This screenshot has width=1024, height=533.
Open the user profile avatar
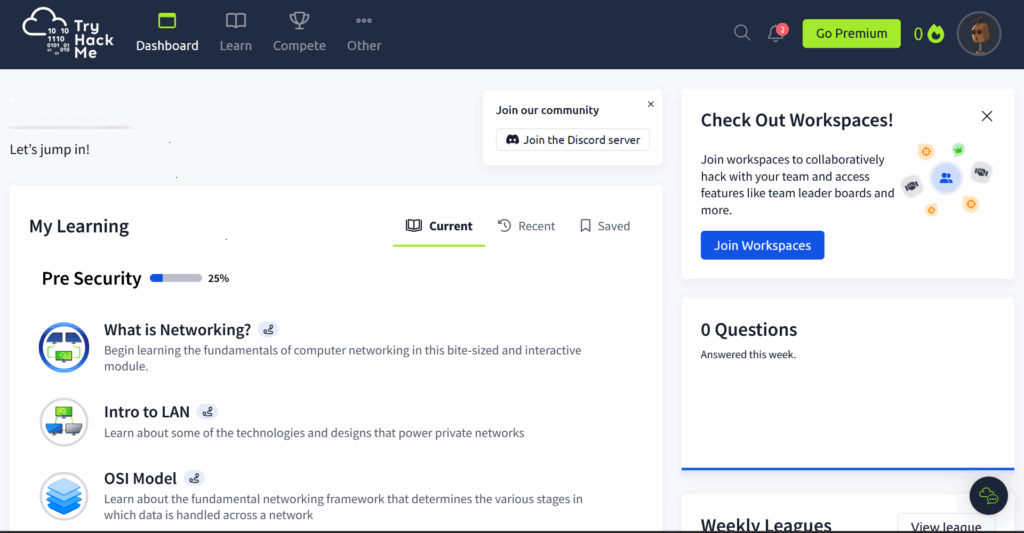tap(978, 34)
